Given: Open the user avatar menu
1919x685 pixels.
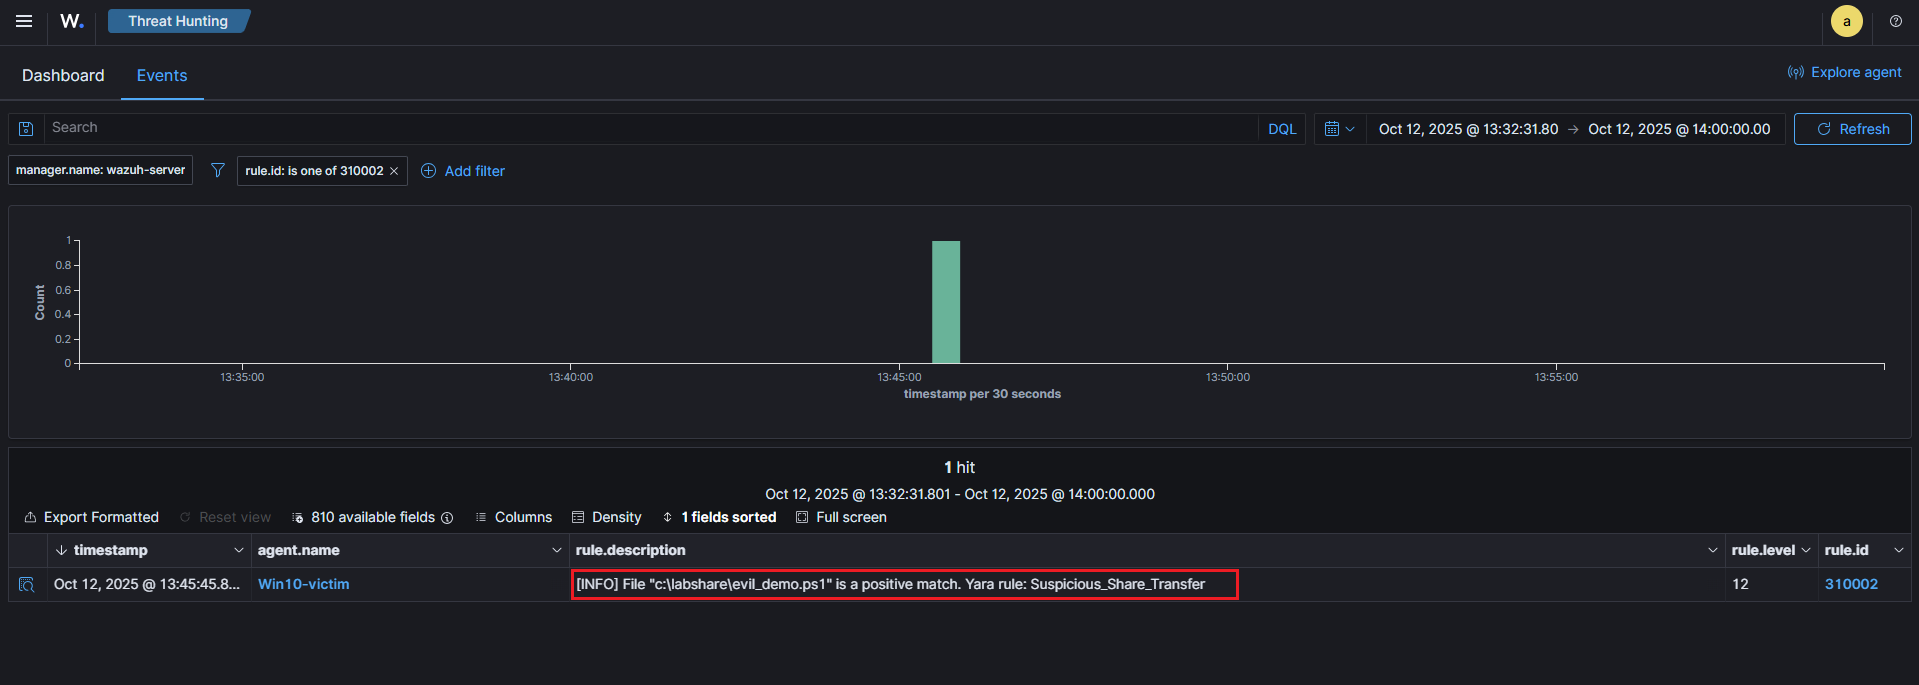Looking at the screenshot, I should 1846,21.
